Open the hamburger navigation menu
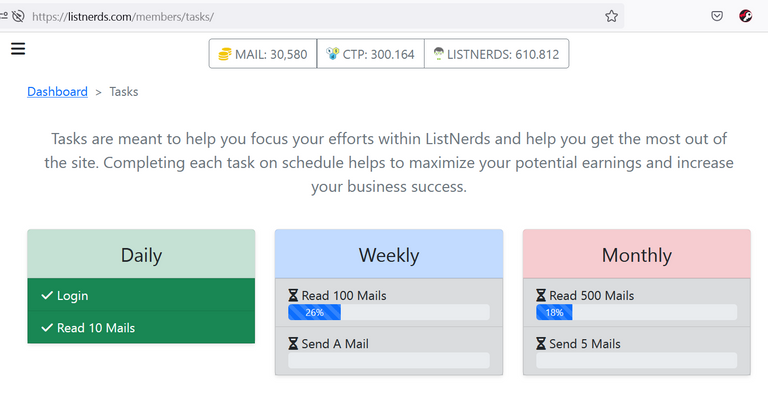The height and width of the screenshot is (396, 768). [18, 49]
